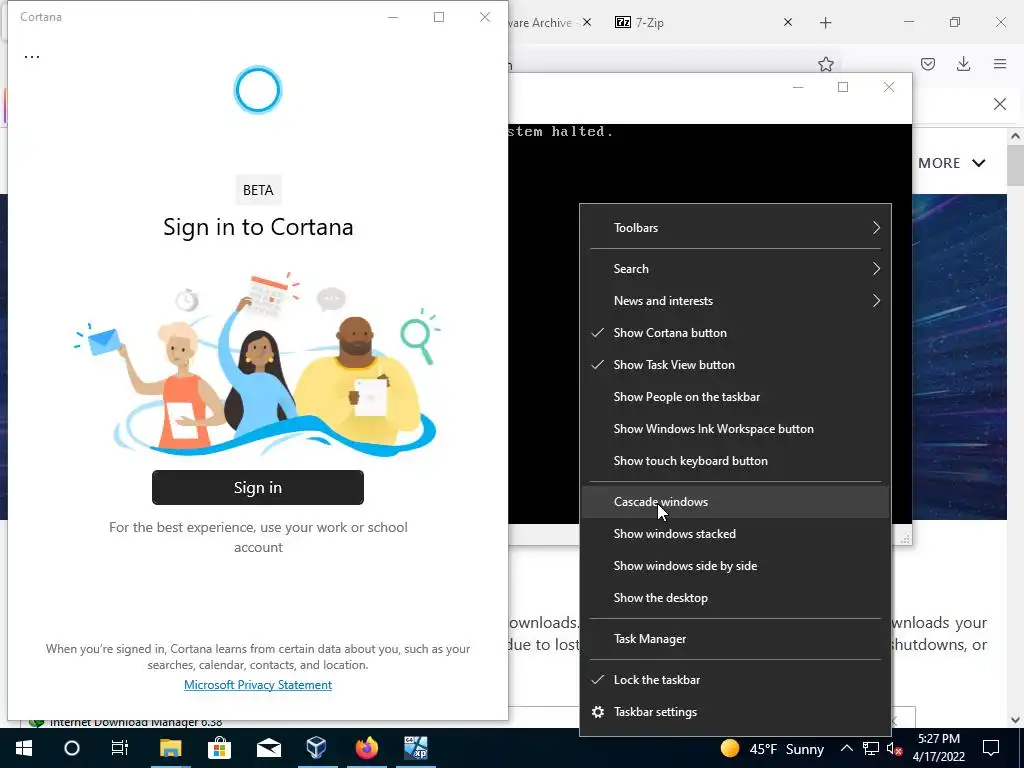
Task: Expand the Toolbars submenu
Action: coord(735,228)
